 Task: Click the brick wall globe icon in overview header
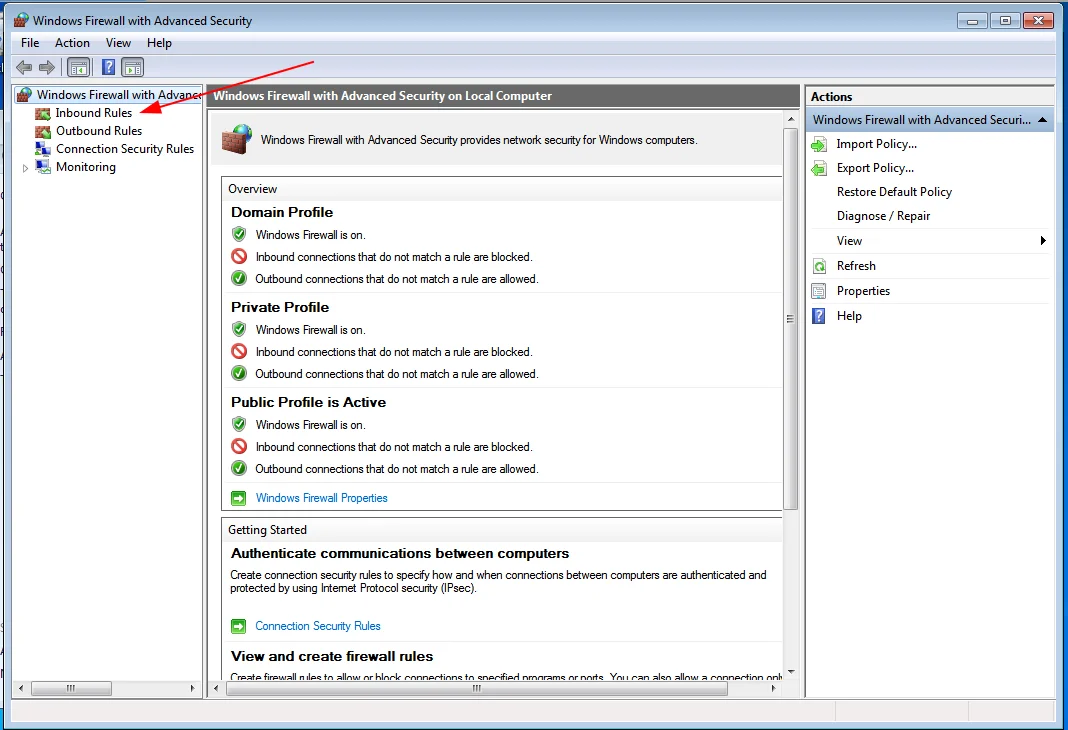tap(237, 139)
